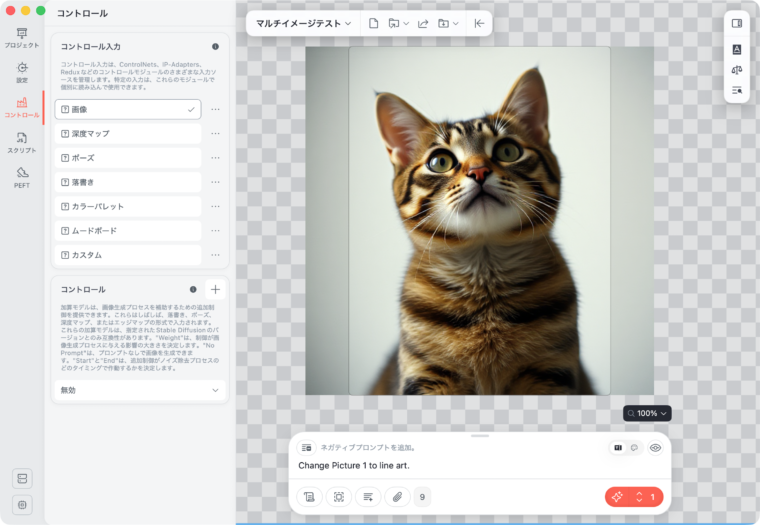
Task: Select the 画像 control input with checkmark
Action: (127, 109)
